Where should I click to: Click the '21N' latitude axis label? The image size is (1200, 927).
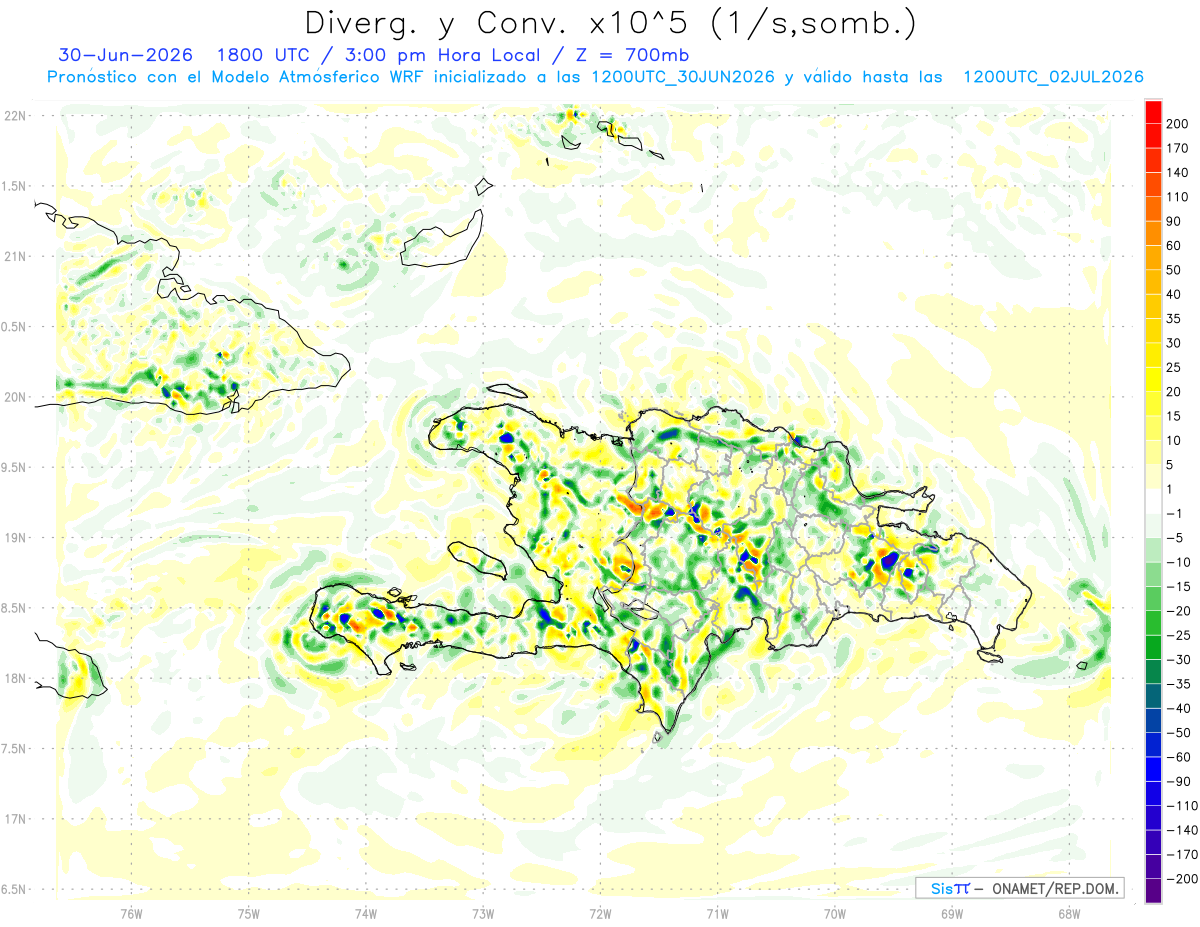(x=15, y=257)
